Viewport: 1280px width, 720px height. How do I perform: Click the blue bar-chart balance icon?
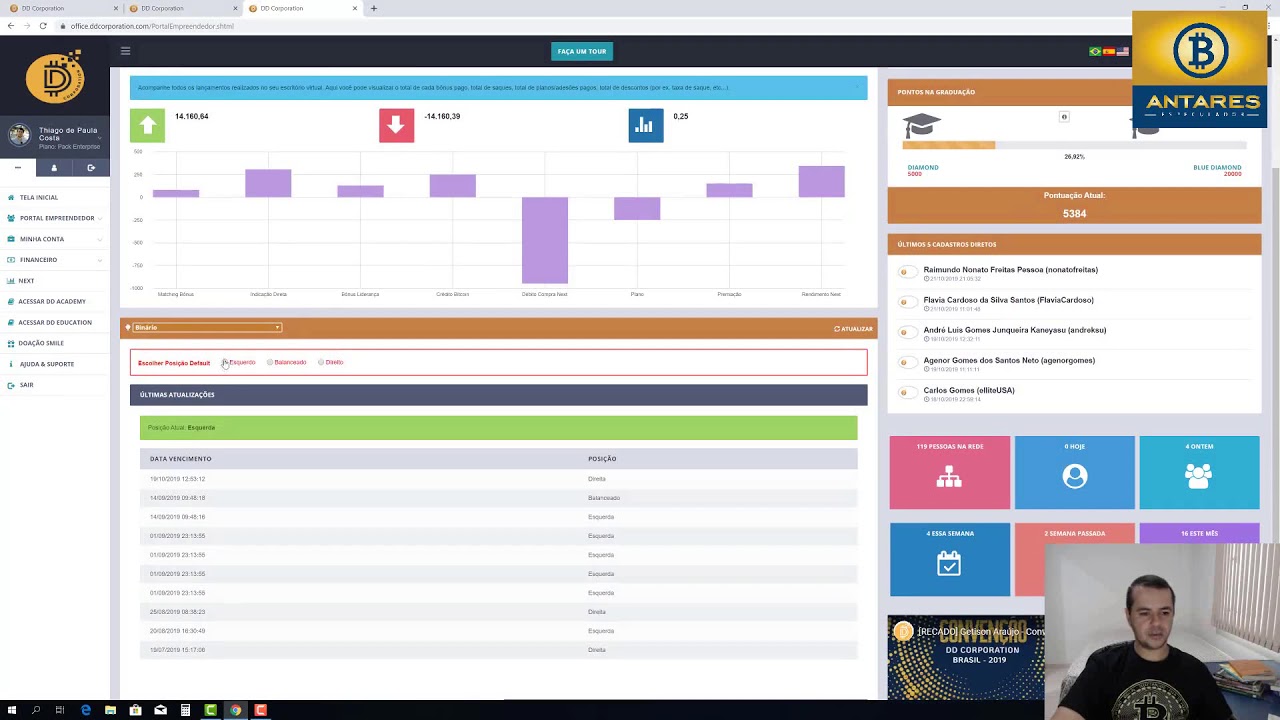(645, 125)
